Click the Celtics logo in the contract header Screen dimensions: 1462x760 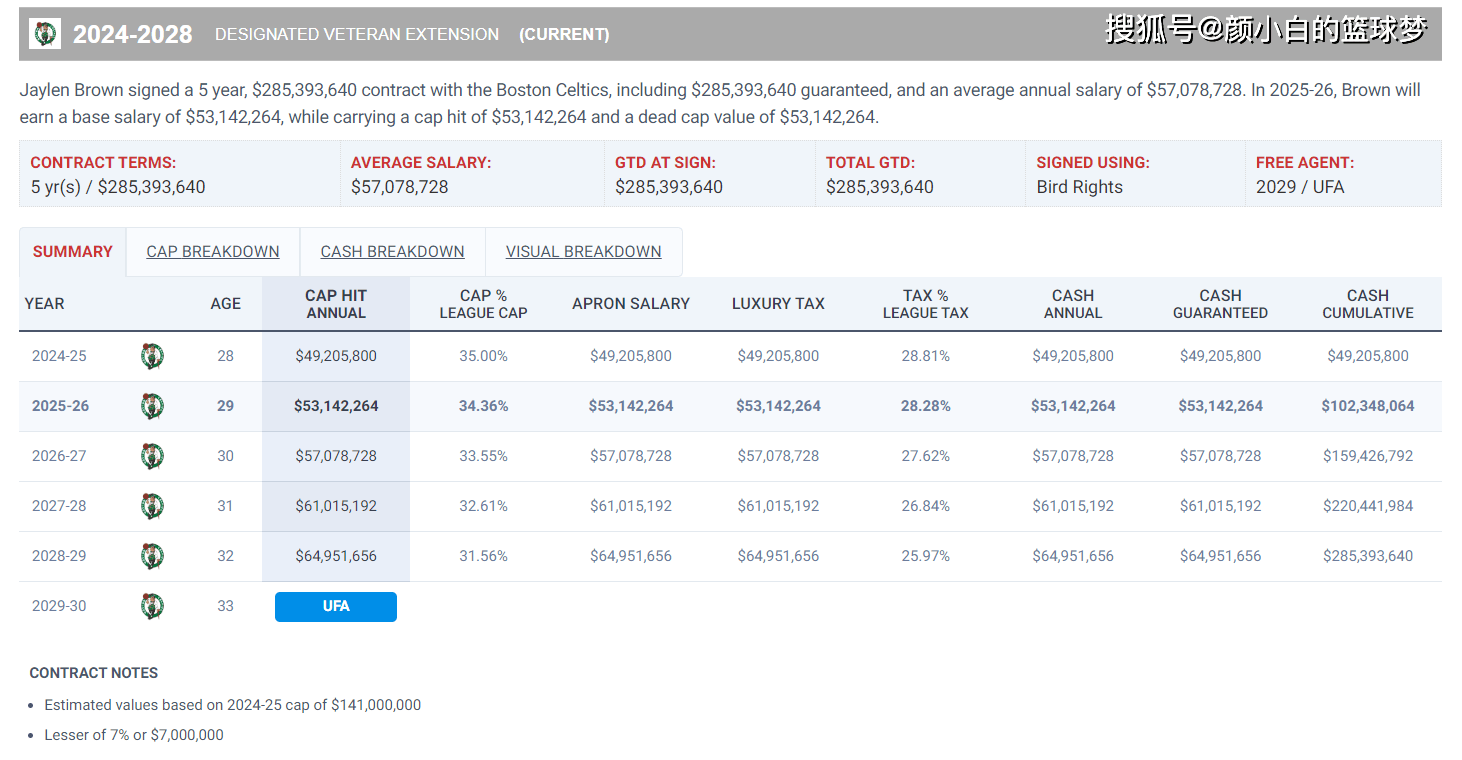[46, 34]
